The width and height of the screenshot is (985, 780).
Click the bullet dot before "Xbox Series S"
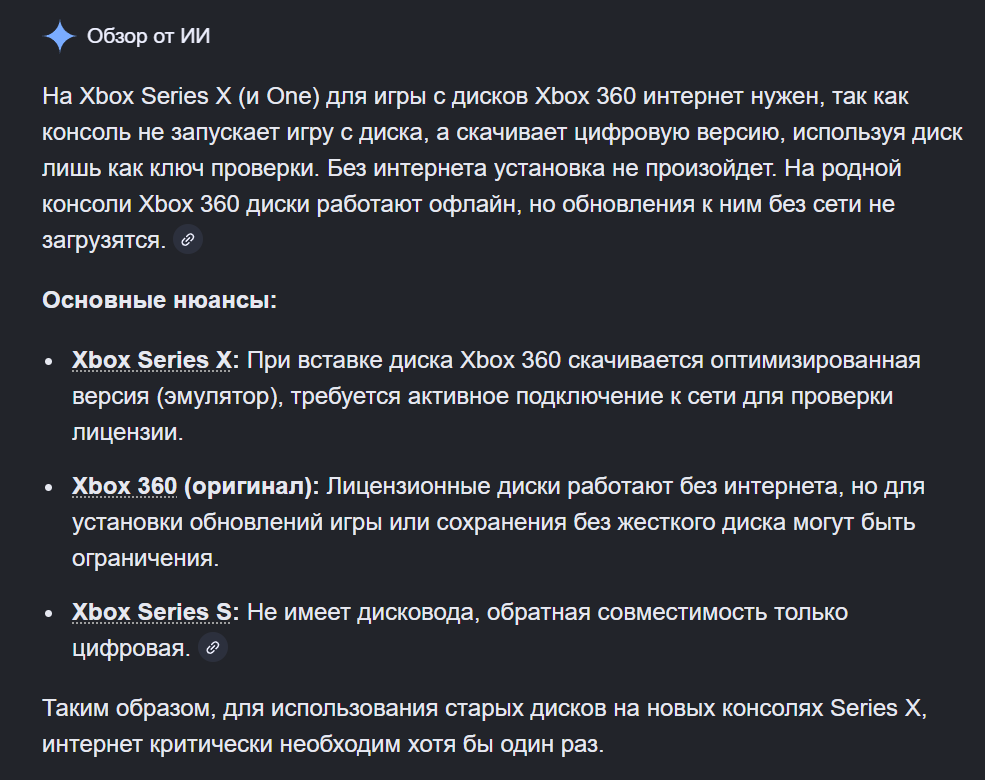pyautogui.click(x=49, y=613)
